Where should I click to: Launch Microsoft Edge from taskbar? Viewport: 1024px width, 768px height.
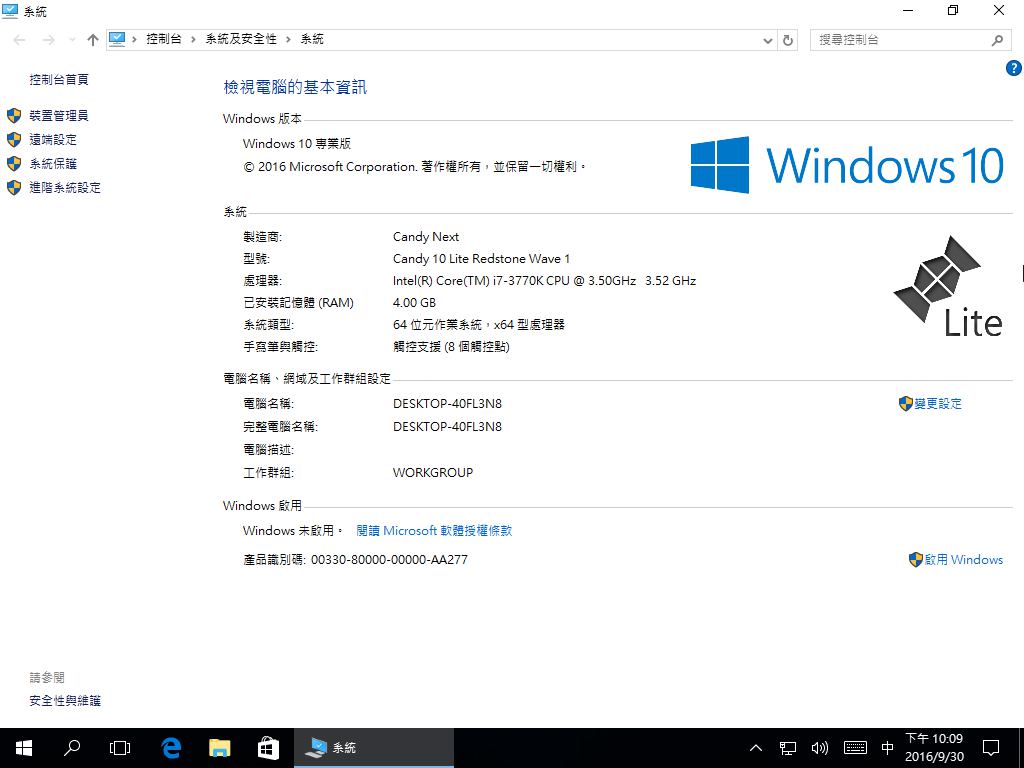171,748
